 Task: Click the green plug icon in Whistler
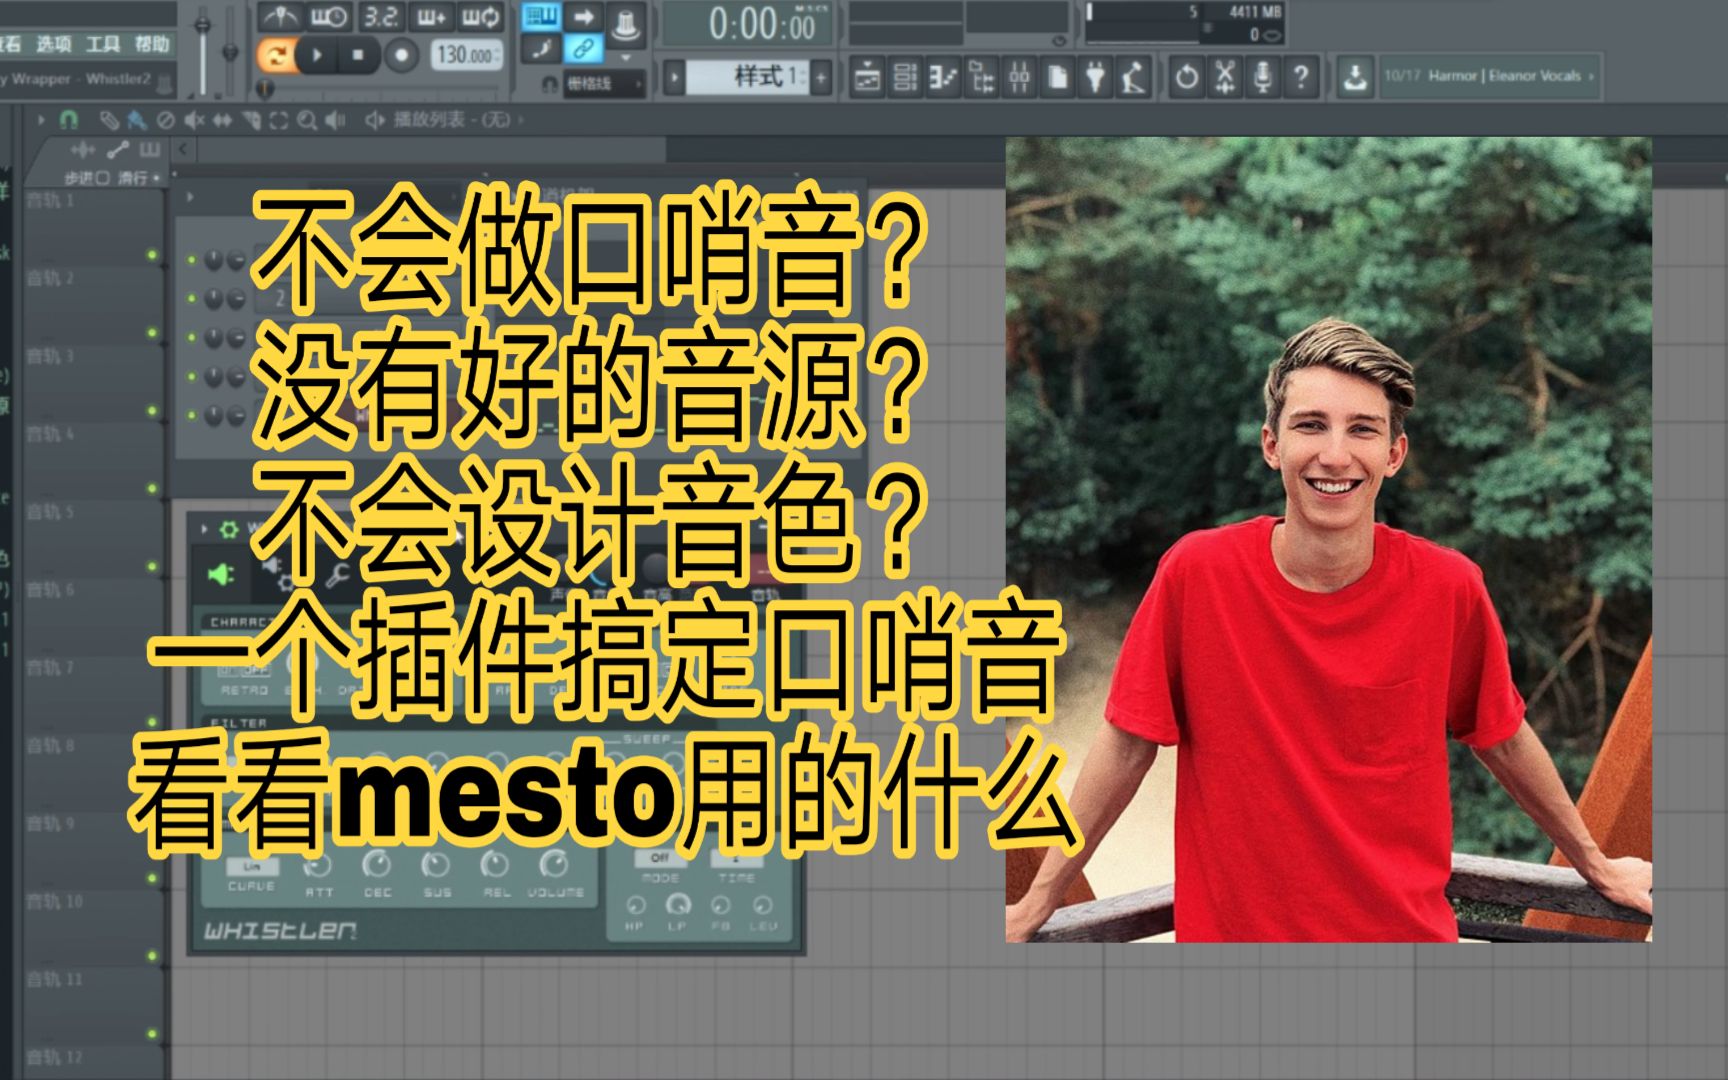[x=221, y=575]
